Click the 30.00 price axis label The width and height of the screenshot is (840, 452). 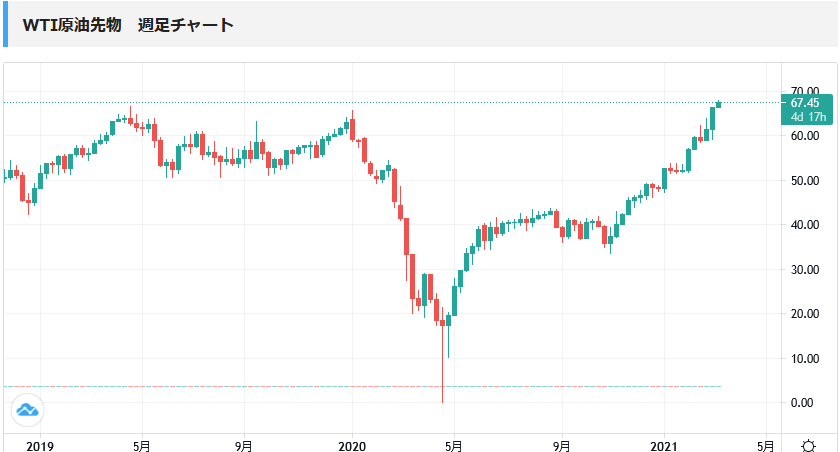[805, 270]
